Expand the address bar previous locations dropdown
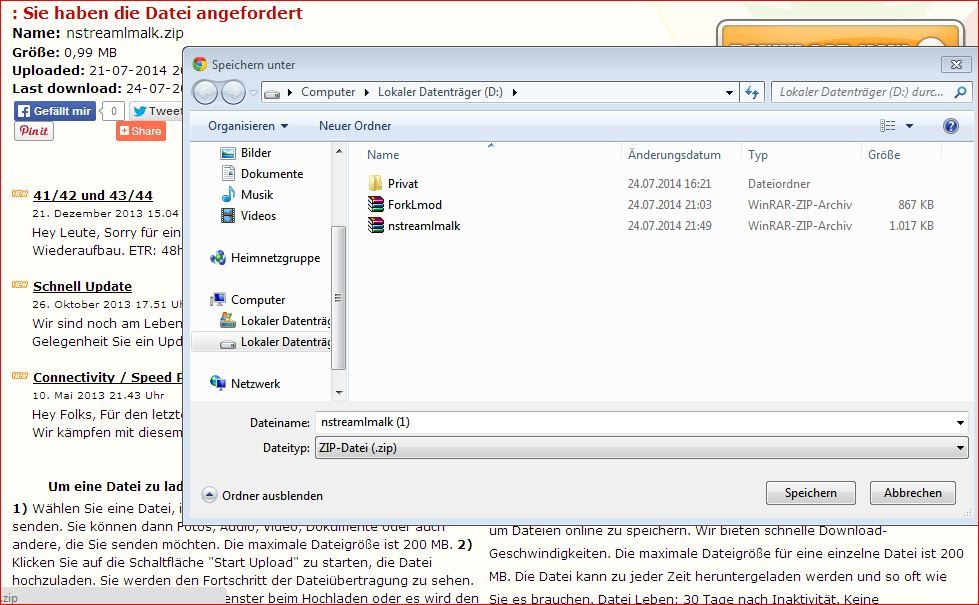Viewport: 979px width, 605px height. click(x=729, y=93)
